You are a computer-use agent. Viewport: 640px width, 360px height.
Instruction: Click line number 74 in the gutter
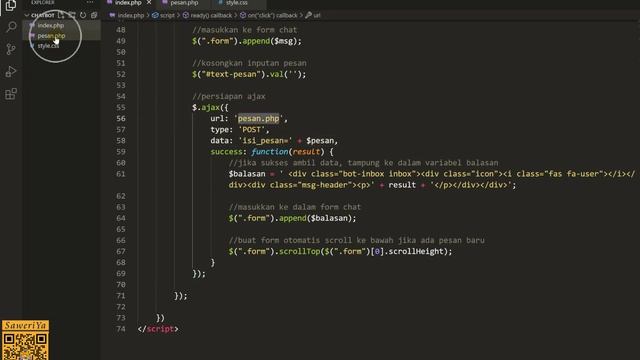[x=121, y=329]
